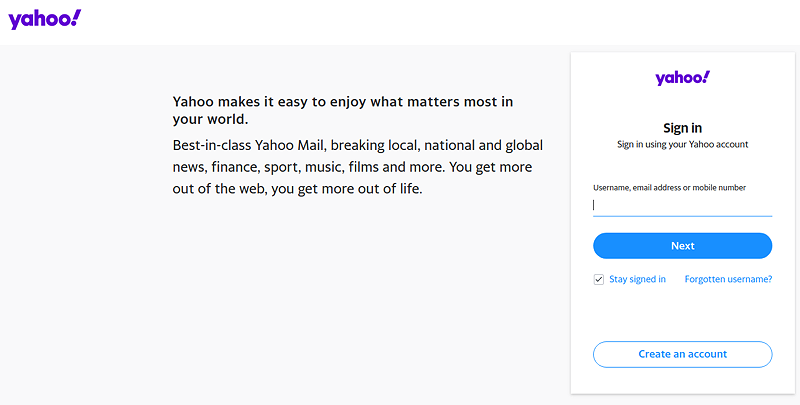Image resolution: width=800 pixels, height=405 pixels.
Task: Click the Yahoo logo in the page header
Action: tap(44, 19)
